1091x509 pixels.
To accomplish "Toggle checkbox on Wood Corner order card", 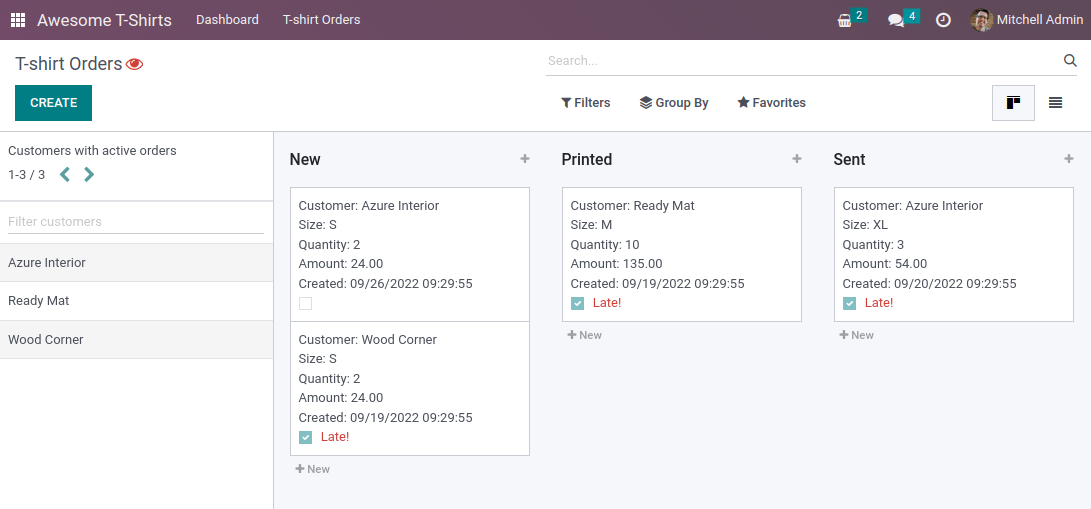I will tap(305, 438).
